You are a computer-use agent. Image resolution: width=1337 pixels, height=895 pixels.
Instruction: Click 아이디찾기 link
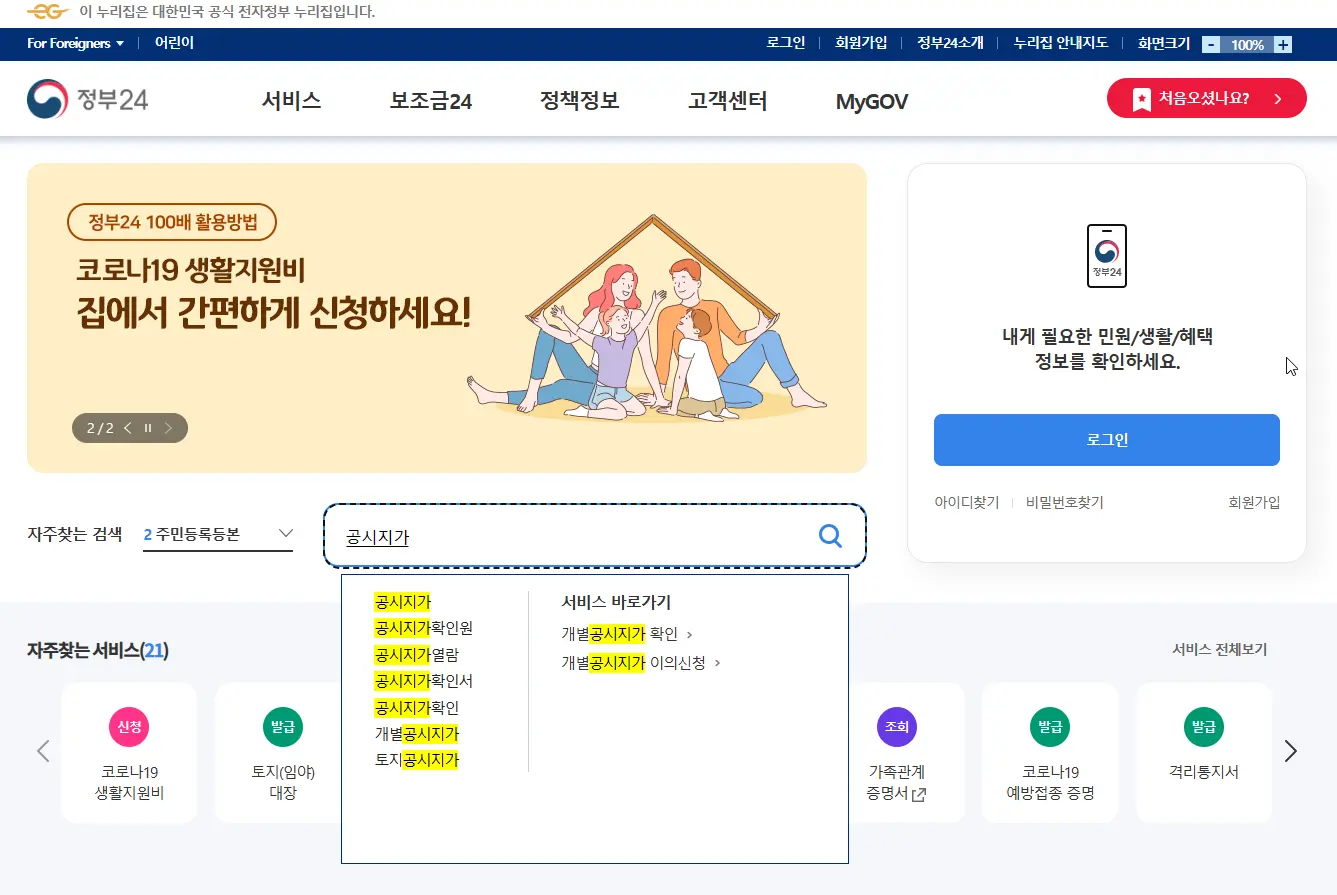click(966, 503)
